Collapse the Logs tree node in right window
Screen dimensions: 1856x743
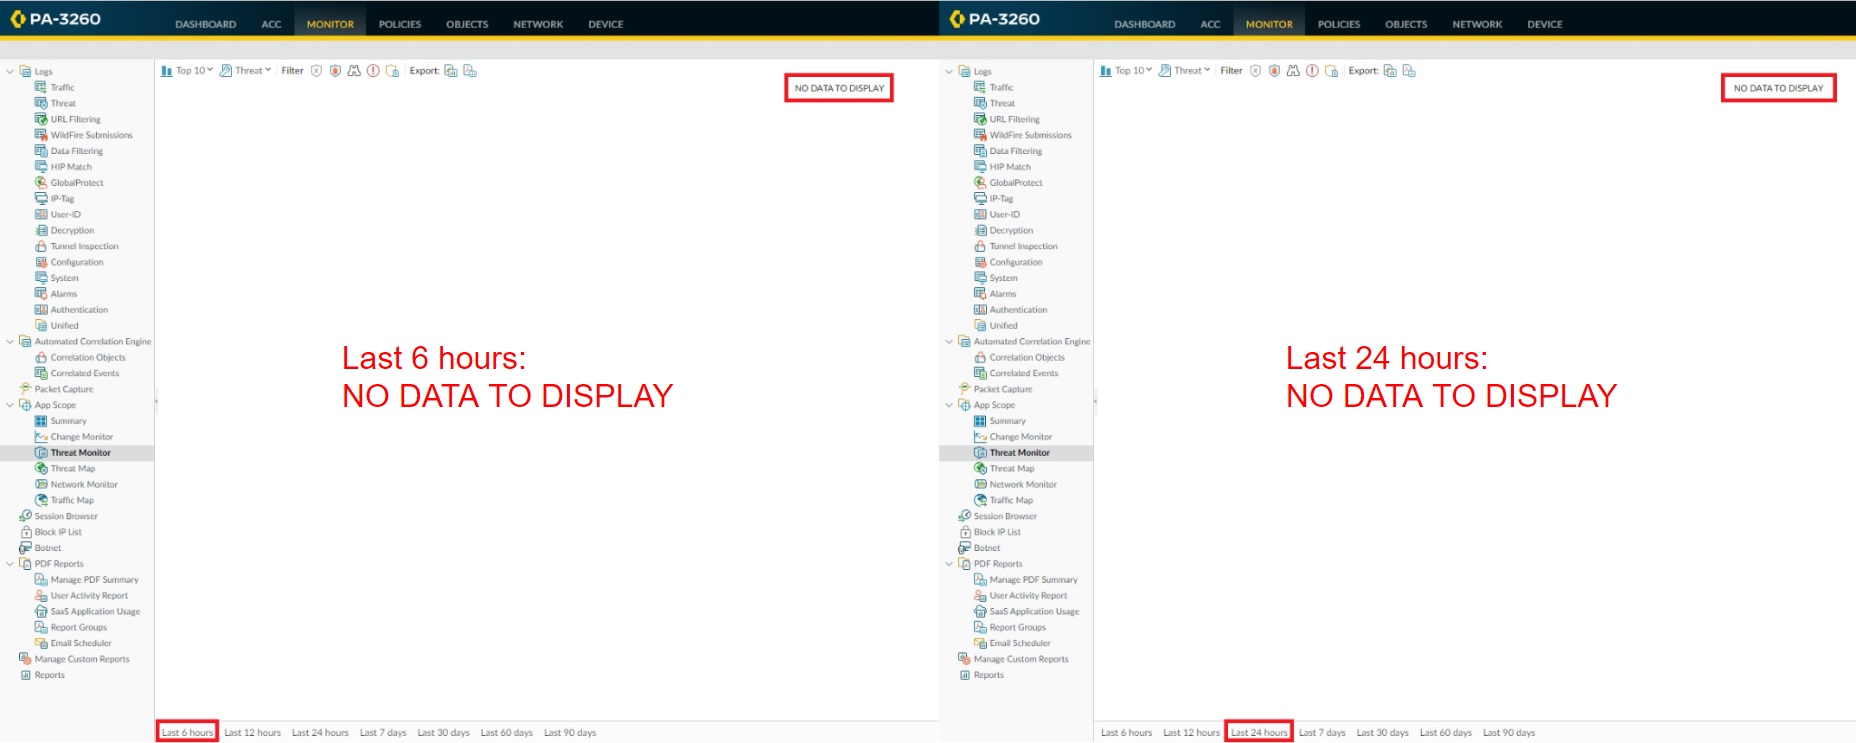point(949,72)
